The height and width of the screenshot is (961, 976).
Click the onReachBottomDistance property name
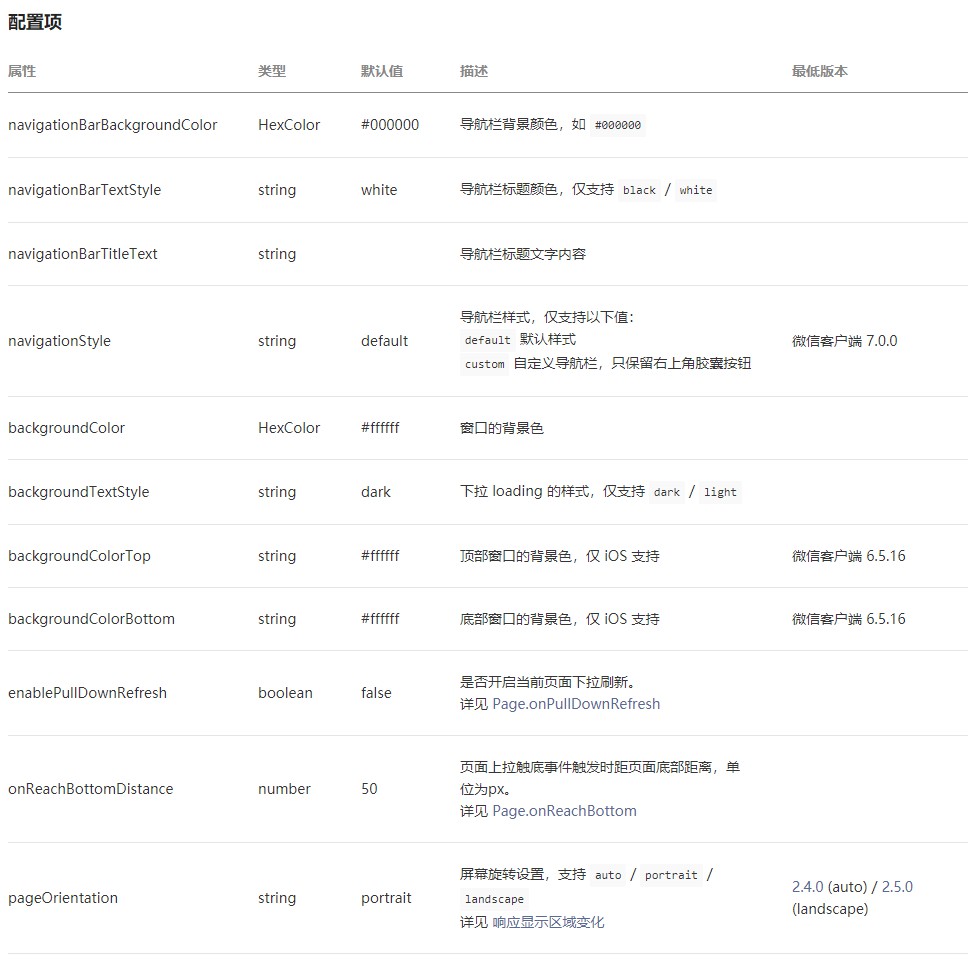90,789
